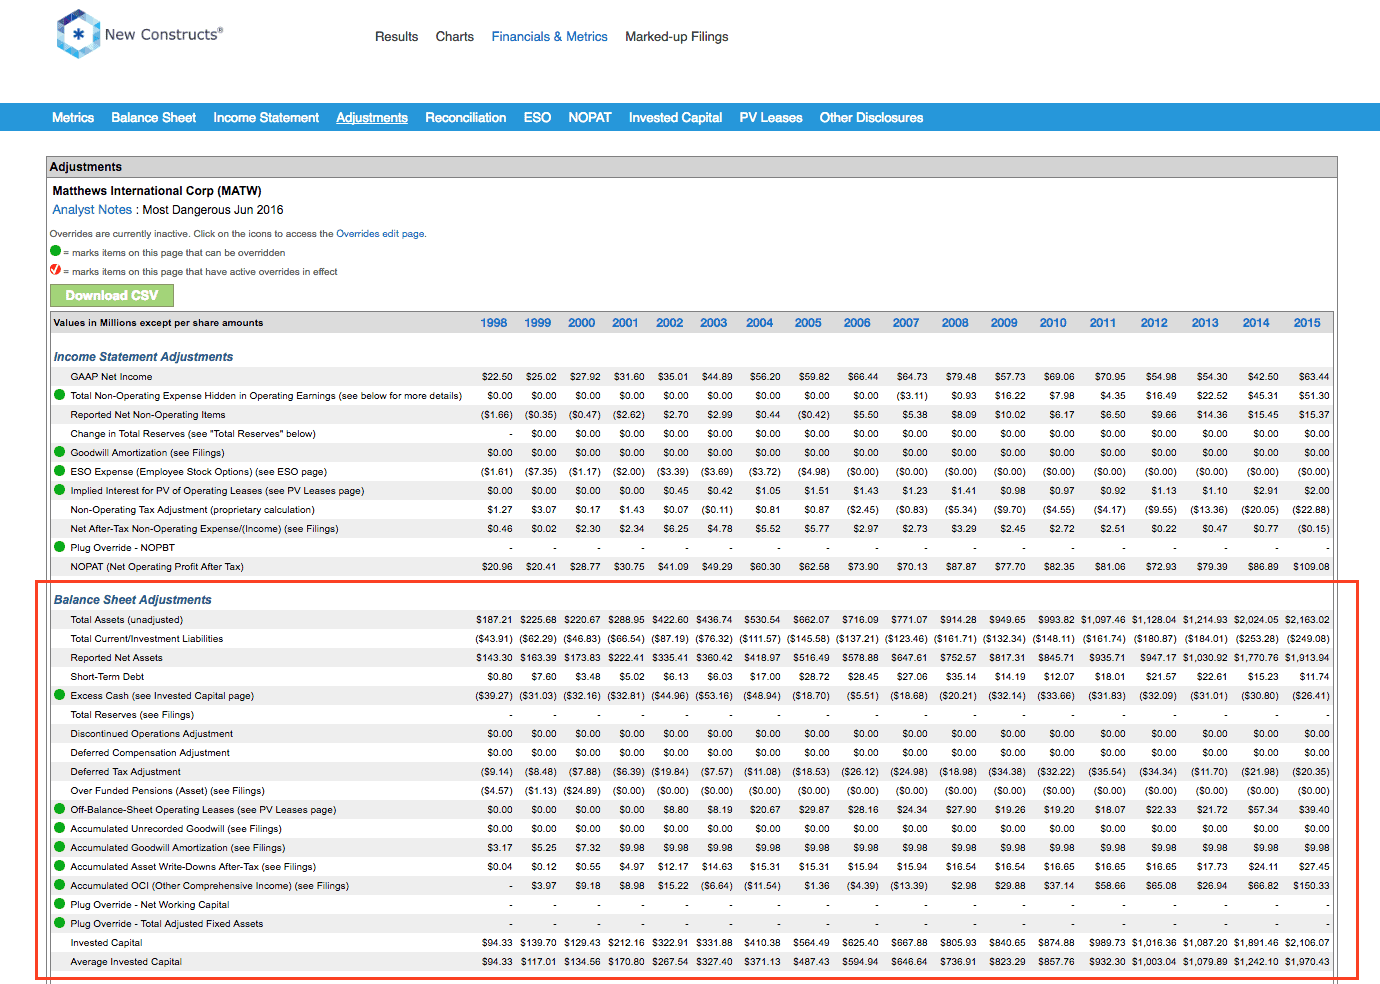Viewport: 1380px width, 984px height.
Task: Click the 2002 year column header
Action: pos(670,323)
